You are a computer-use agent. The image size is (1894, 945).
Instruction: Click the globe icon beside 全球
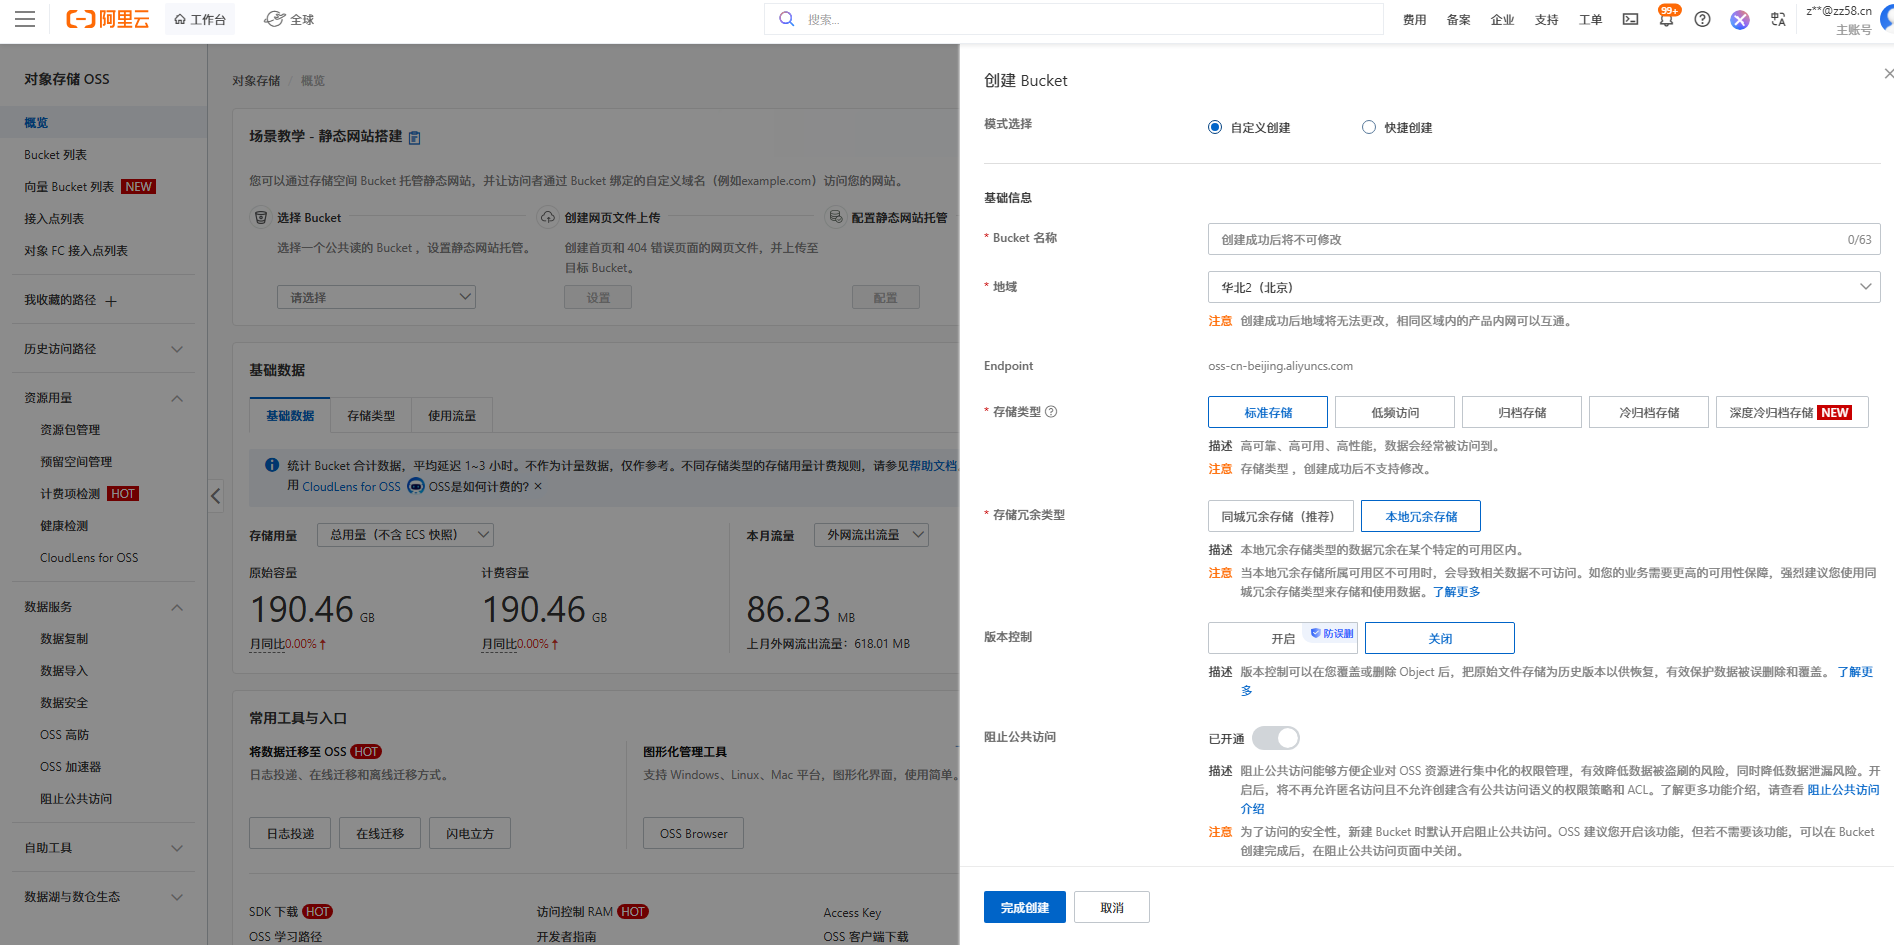274,19
